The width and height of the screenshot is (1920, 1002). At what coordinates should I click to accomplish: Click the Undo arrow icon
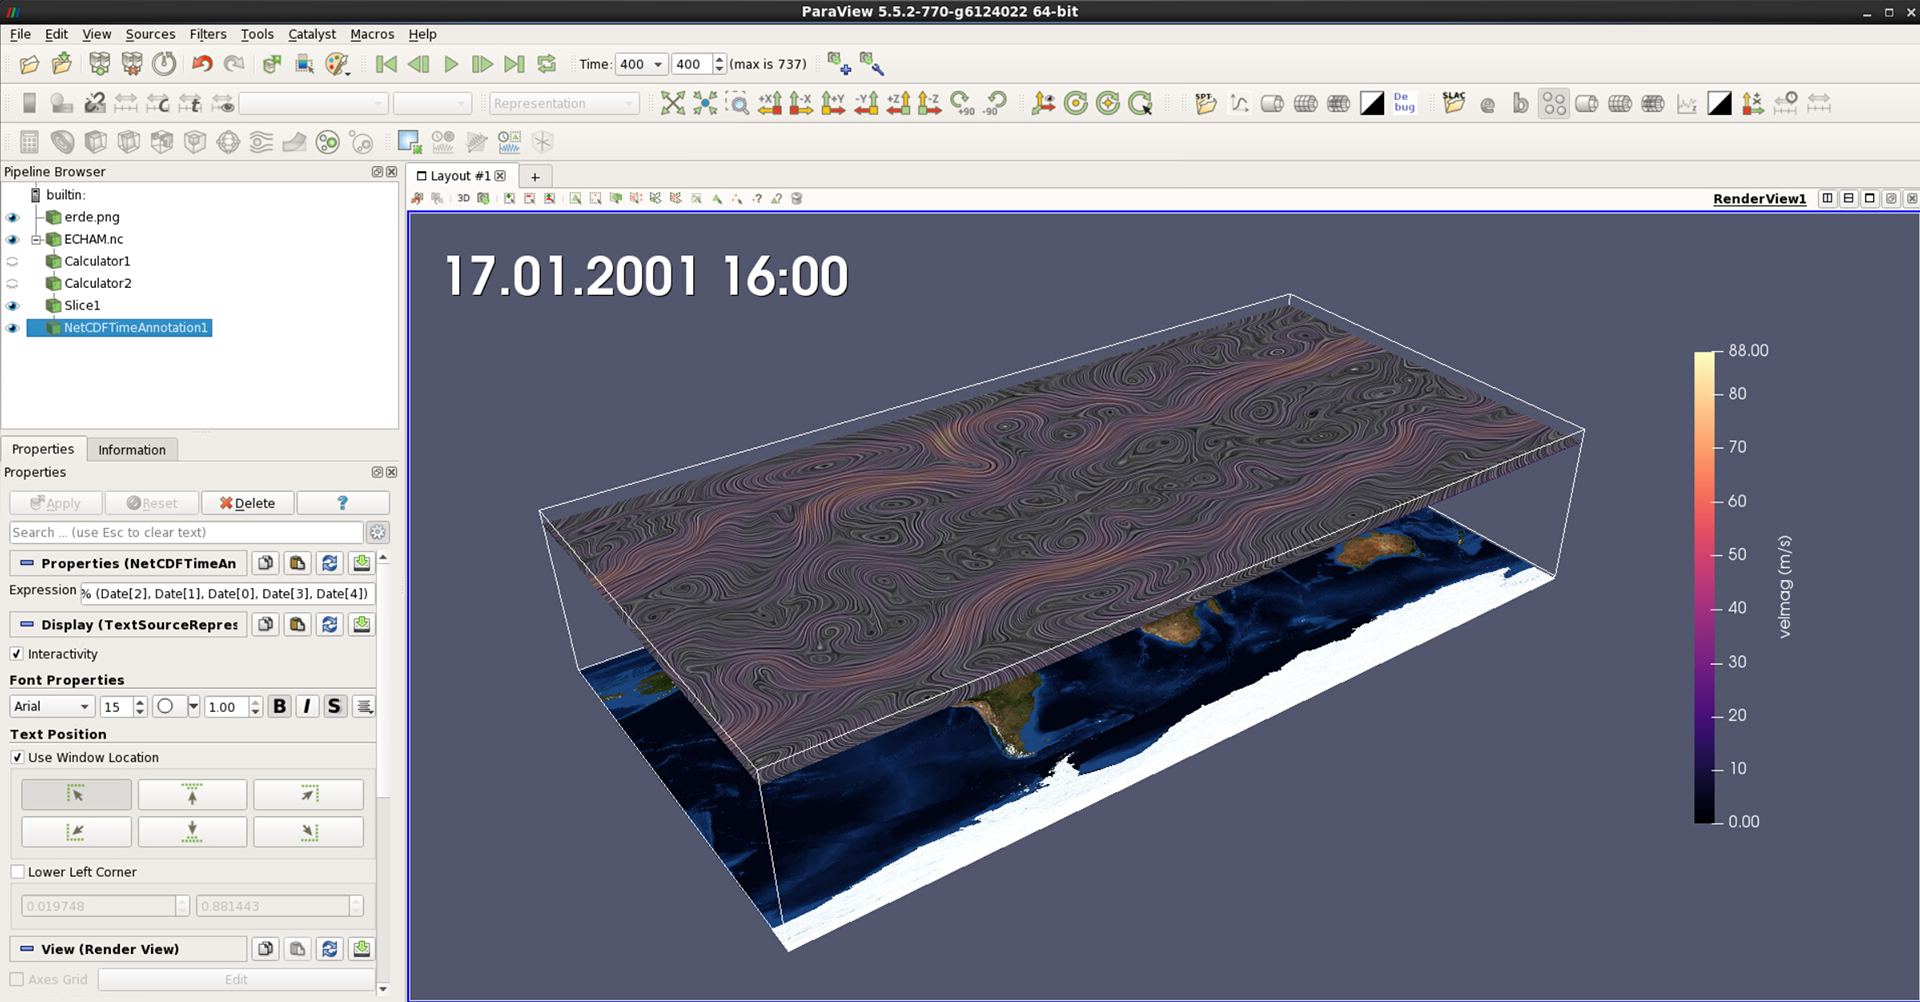tap(202, 64)
